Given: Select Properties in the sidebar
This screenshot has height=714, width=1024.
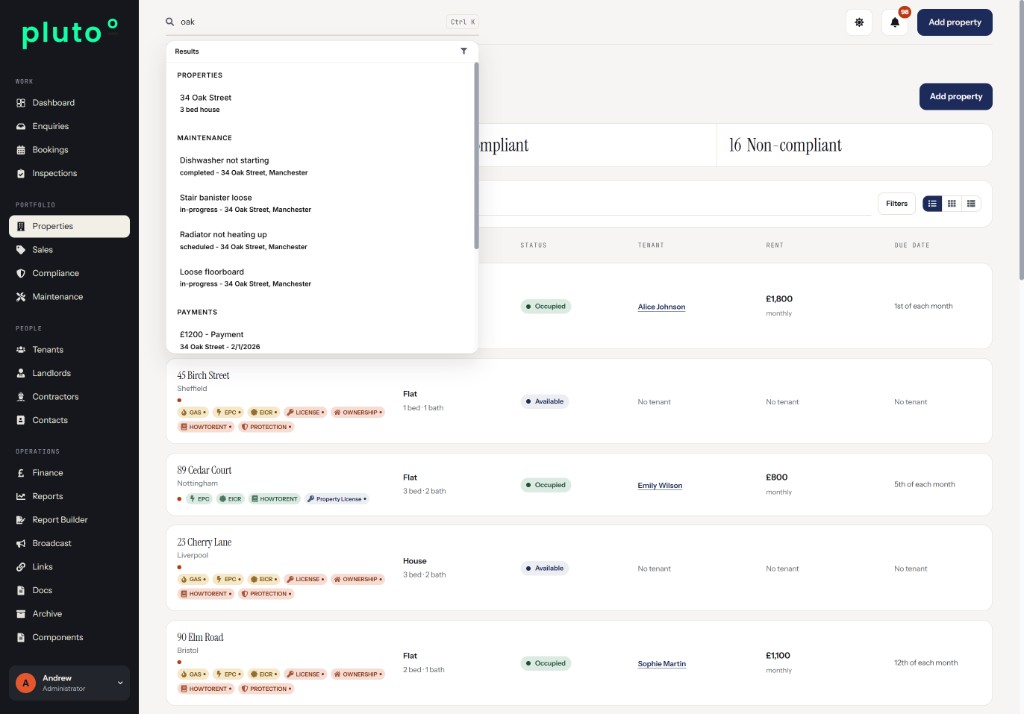Looking at the screenshot, I should coord(69,226).
